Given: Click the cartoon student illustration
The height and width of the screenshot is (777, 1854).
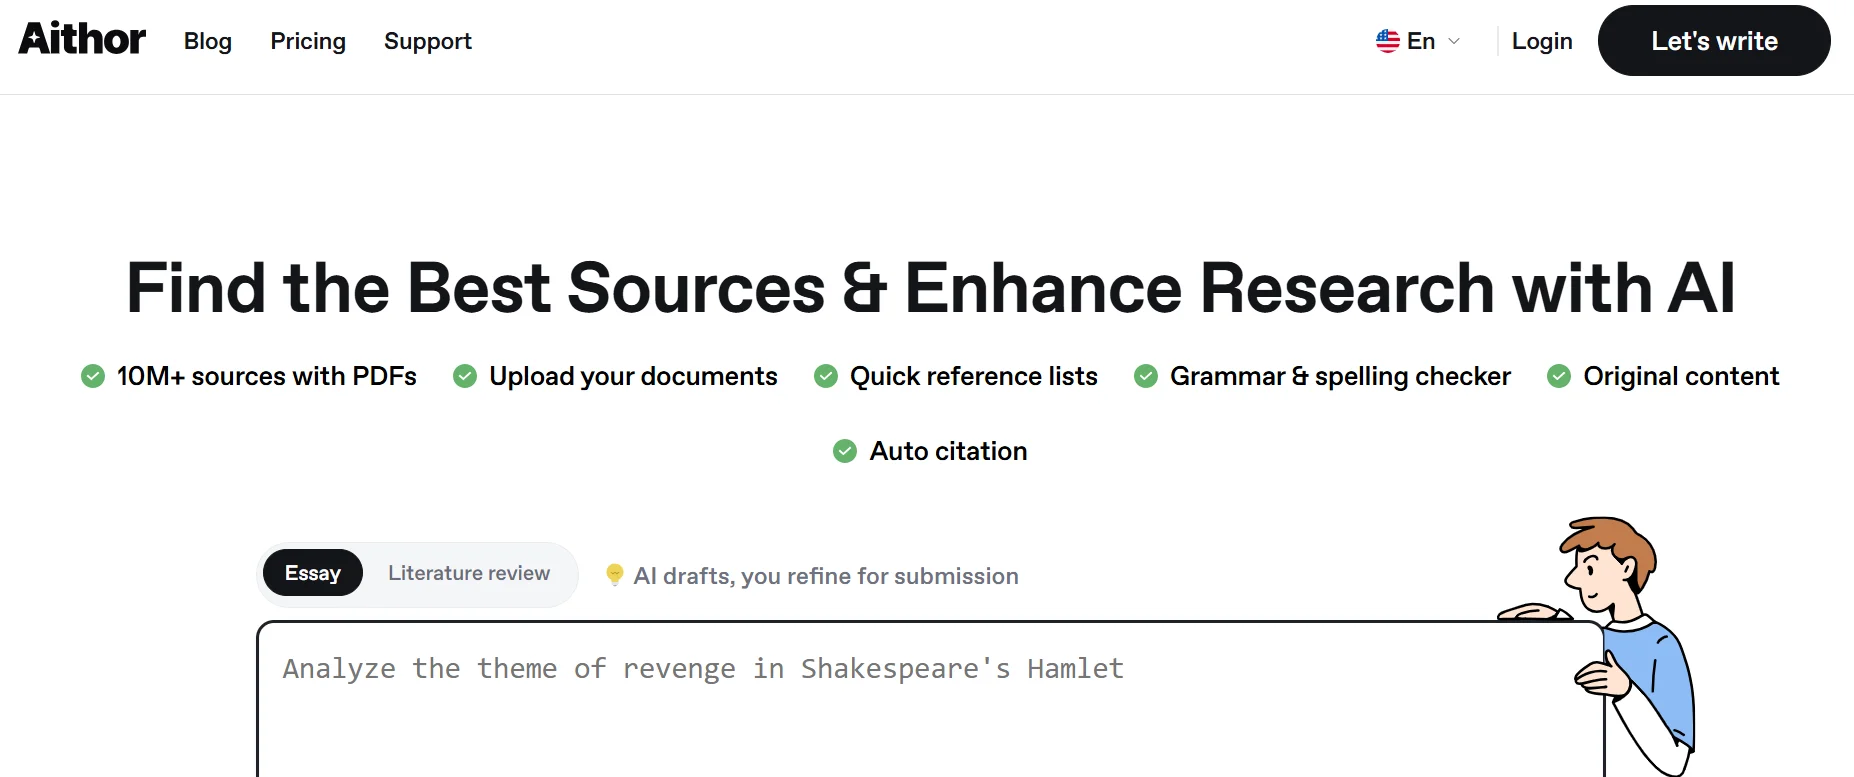Looking at the screenshot, I should 1622,640.
